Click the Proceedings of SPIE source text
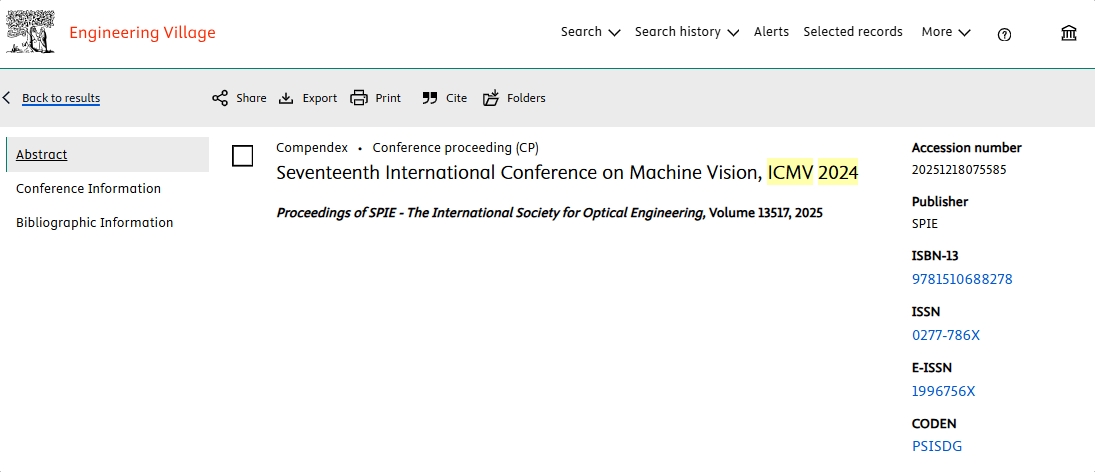This screenshot has height=472, width=1095. (x=550, y=213)
